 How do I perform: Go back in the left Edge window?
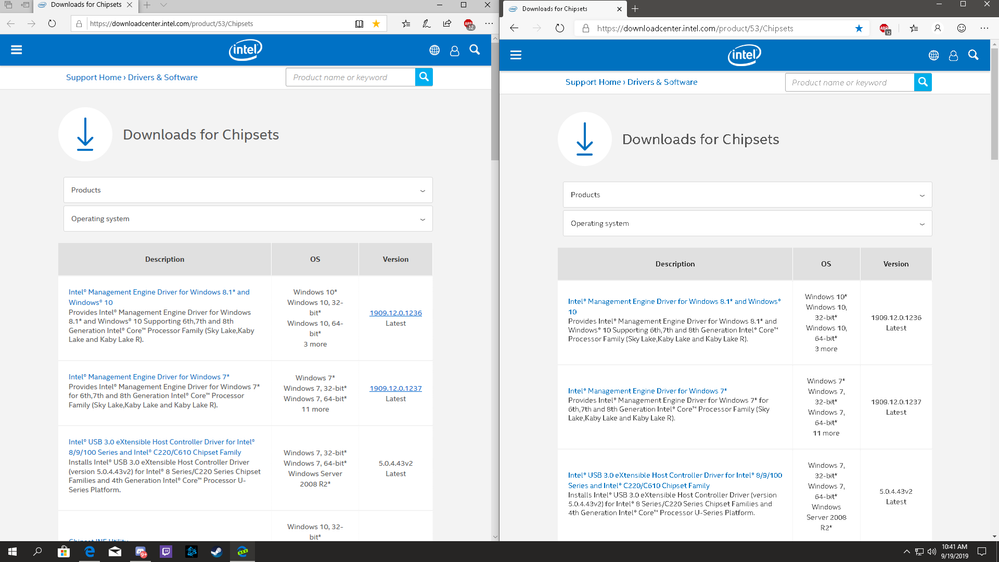pos(11,24)
